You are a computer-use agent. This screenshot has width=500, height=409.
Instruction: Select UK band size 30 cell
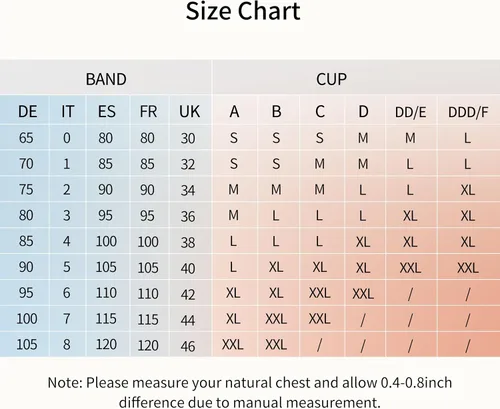[x=188, y=138]
